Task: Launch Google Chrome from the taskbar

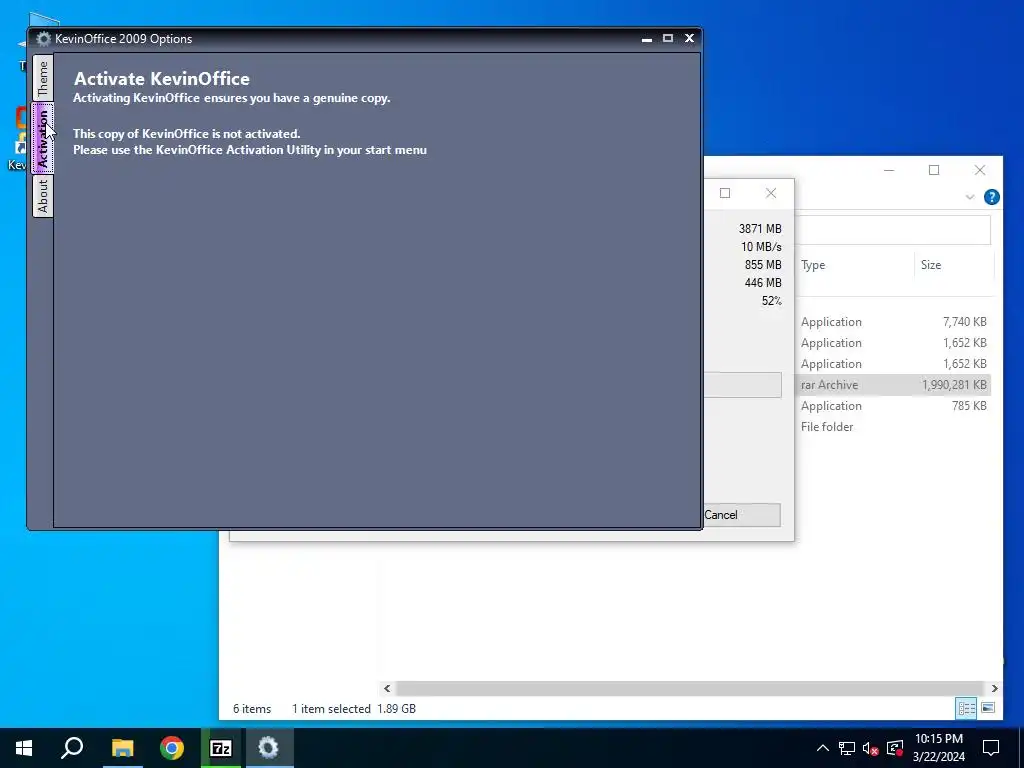Action: [172, 748]
